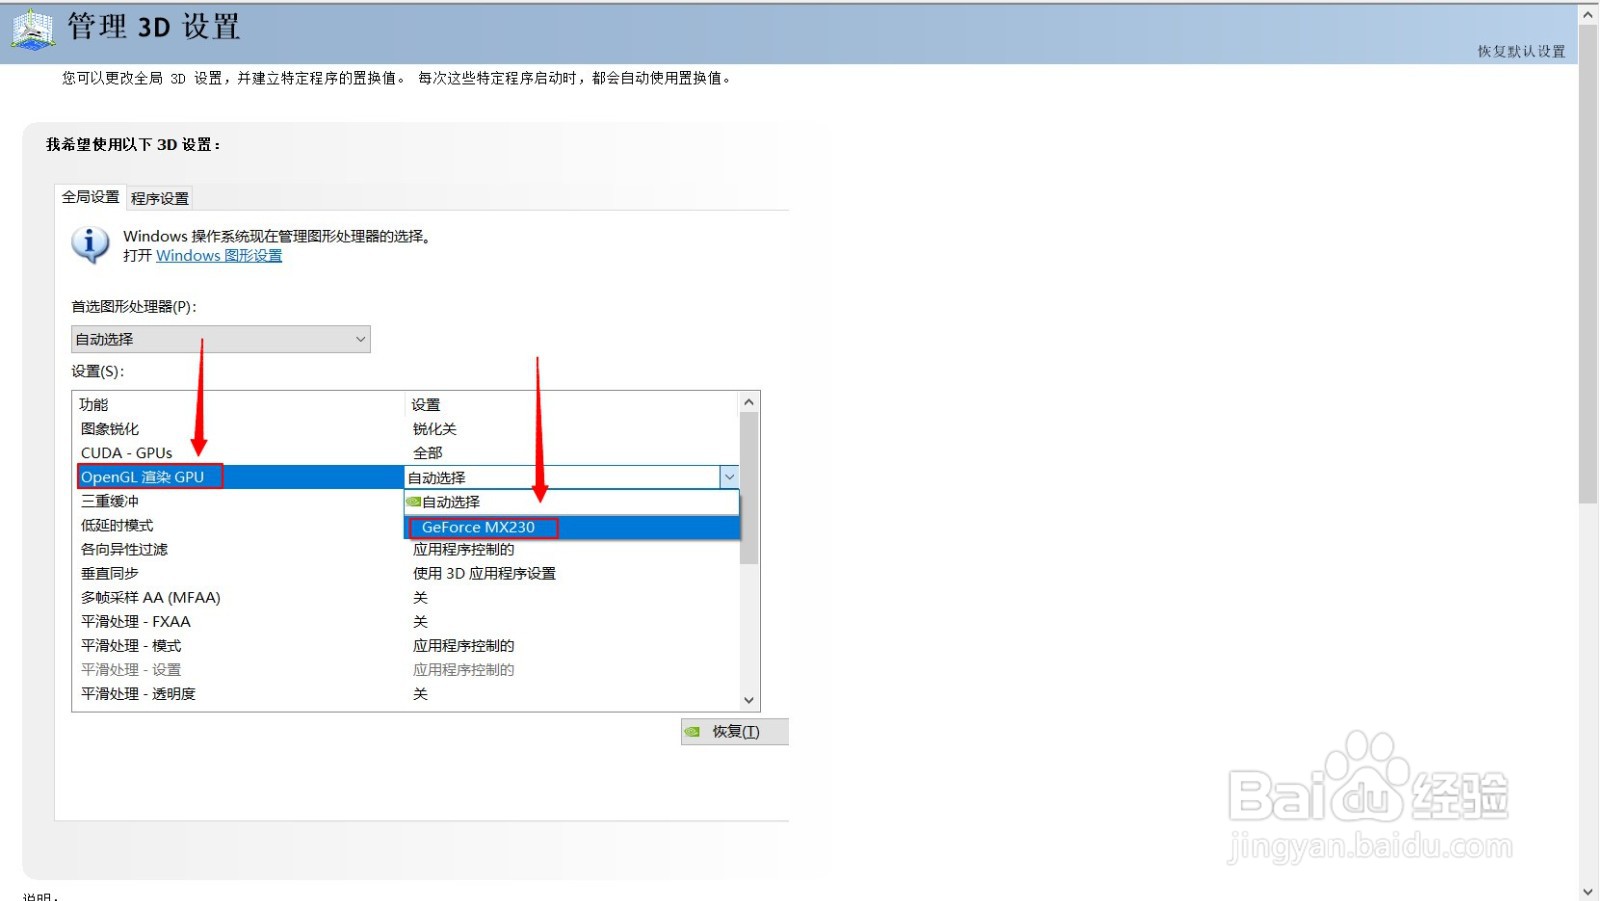The image size is (1600, 901).
Task: Click the green NVIDIA icon beside 自动选择 option
Action: [x=416, y=501]
